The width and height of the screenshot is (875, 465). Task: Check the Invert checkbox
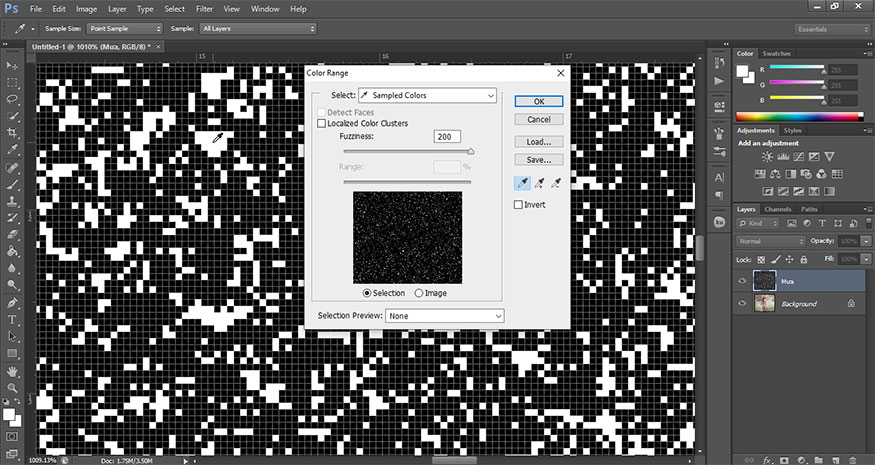click(x=518, y=205)
